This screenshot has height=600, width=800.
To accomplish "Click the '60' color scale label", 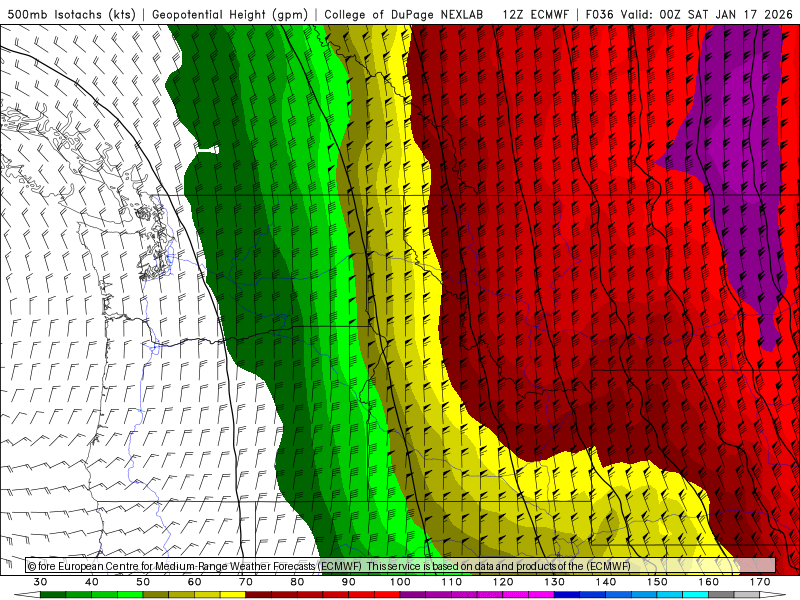I will point(194,582).
